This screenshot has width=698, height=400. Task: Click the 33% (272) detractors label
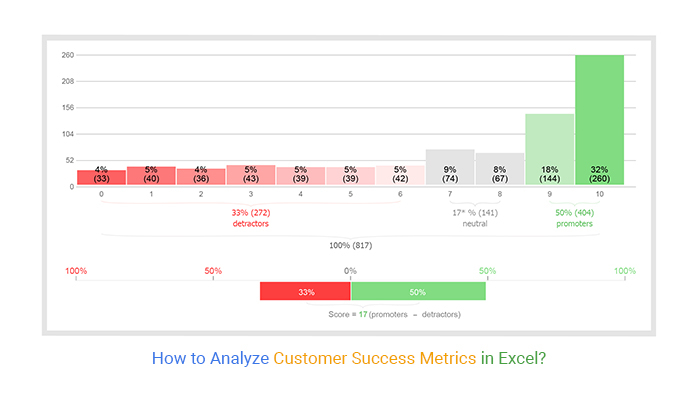[x=251, y=218]
